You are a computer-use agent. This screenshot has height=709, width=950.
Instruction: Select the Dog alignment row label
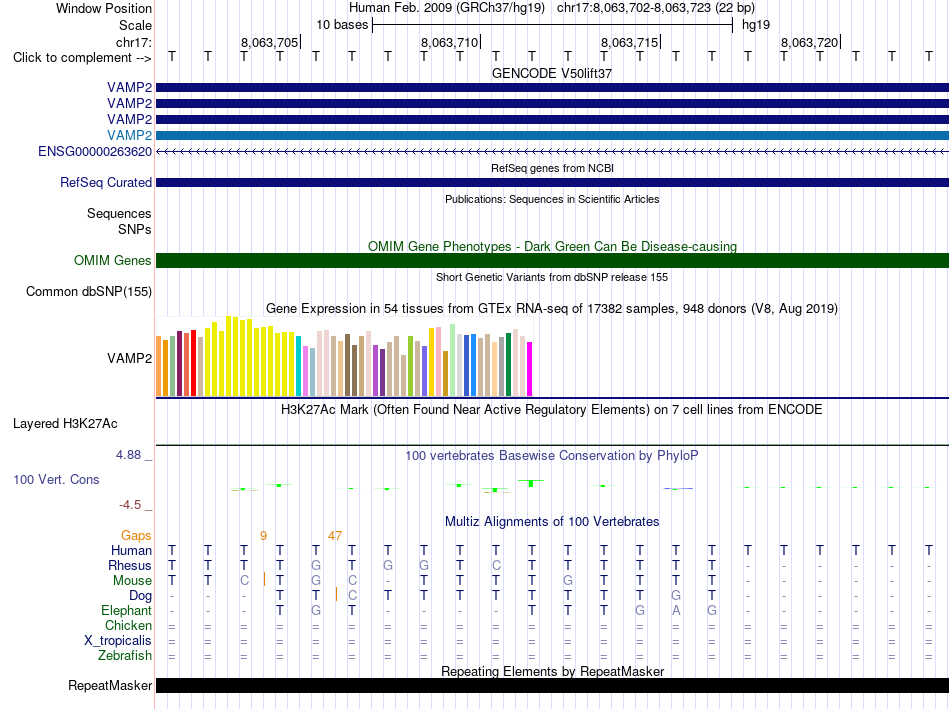click(x=140, y=596)
